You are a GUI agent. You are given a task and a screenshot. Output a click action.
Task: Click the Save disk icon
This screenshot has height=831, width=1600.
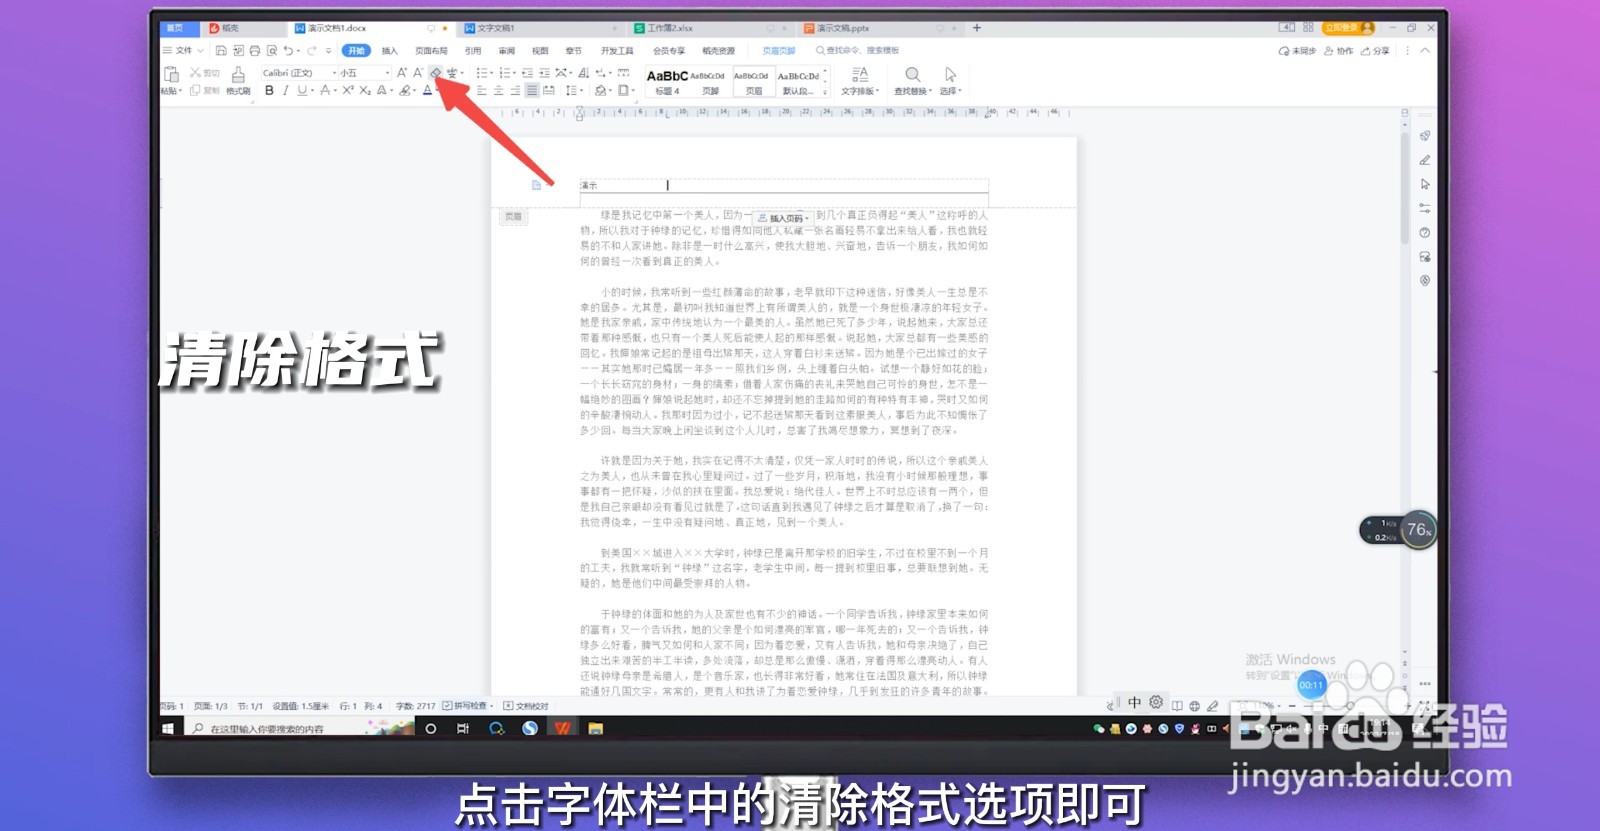click(221, 50)
